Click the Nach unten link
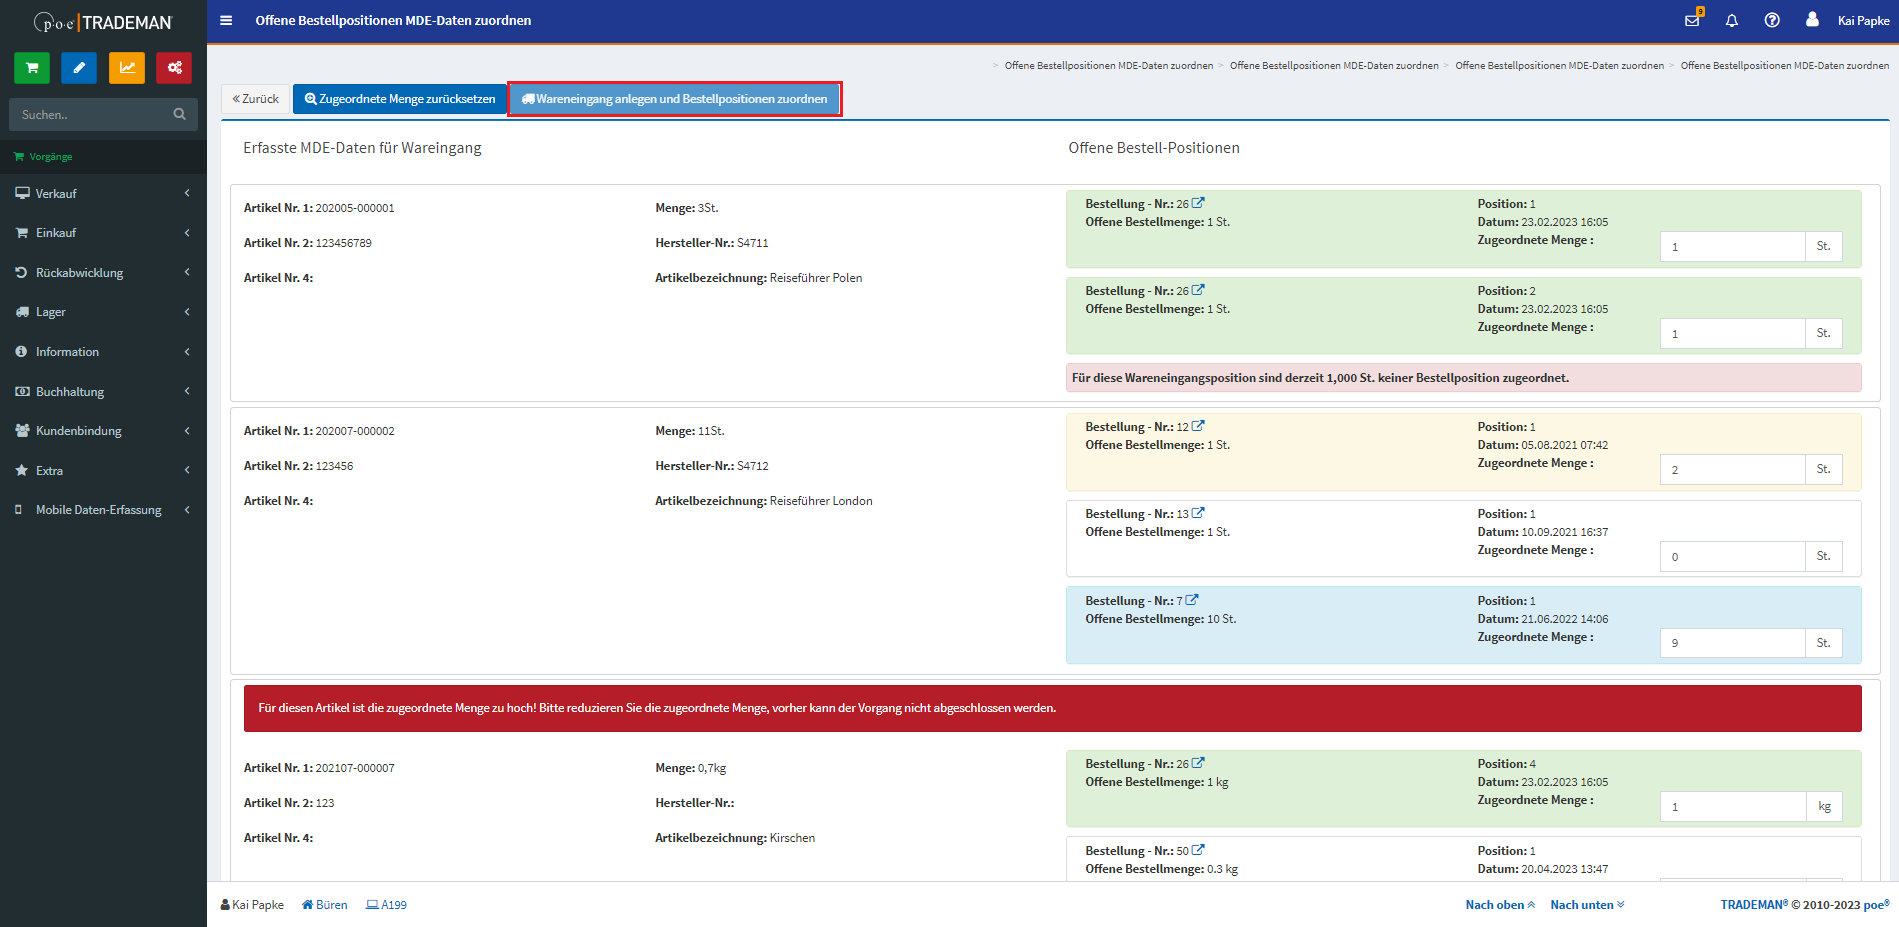Screen dimensions: 1899x927 pos(1587,905)
